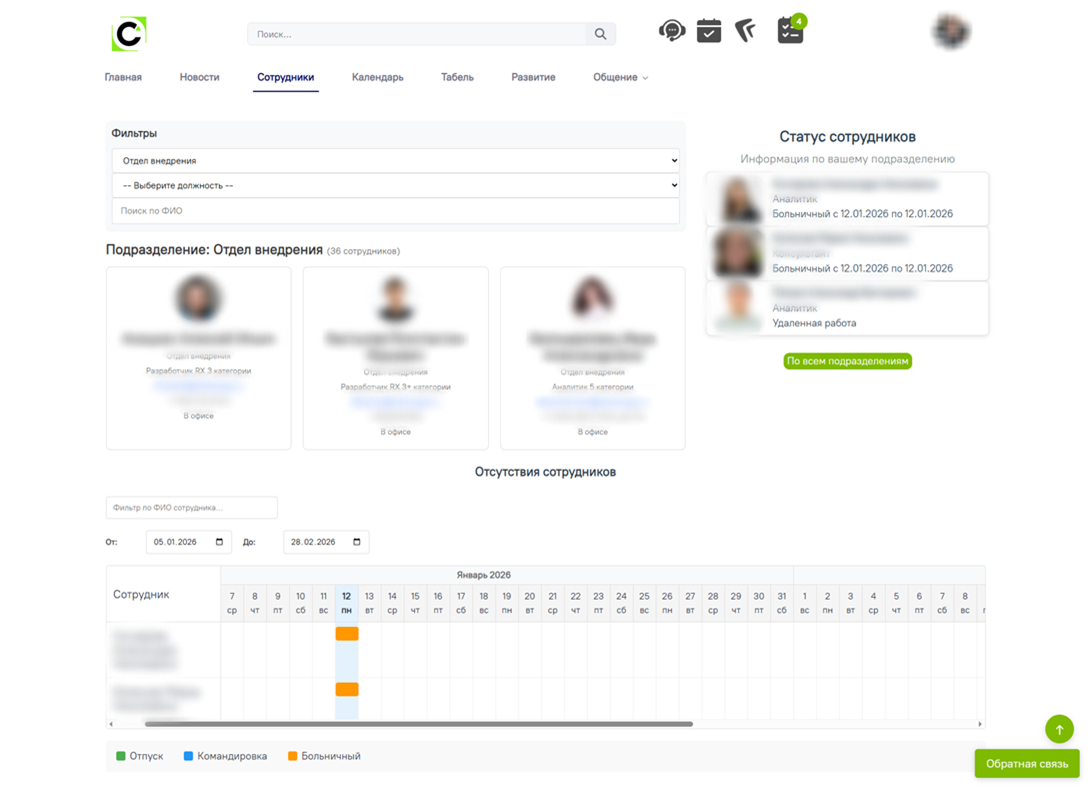Open the user profile avatar

pos(950,32)
